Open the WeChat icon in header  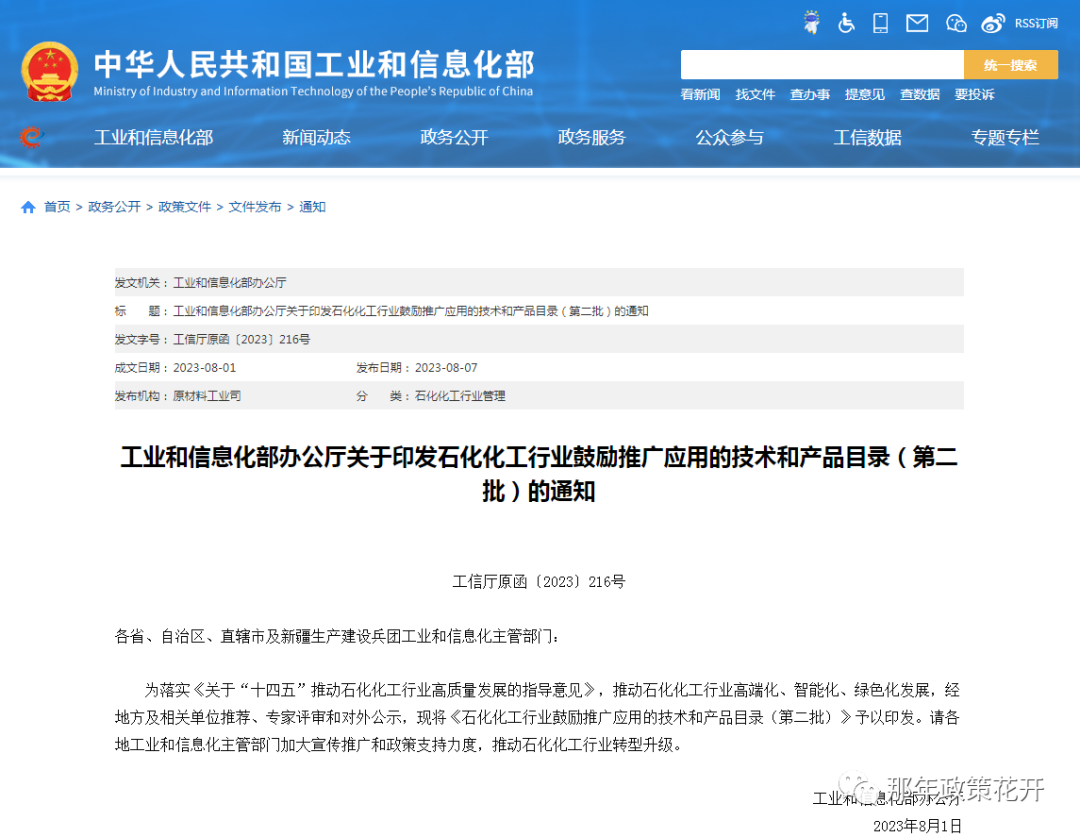[956, 23]
